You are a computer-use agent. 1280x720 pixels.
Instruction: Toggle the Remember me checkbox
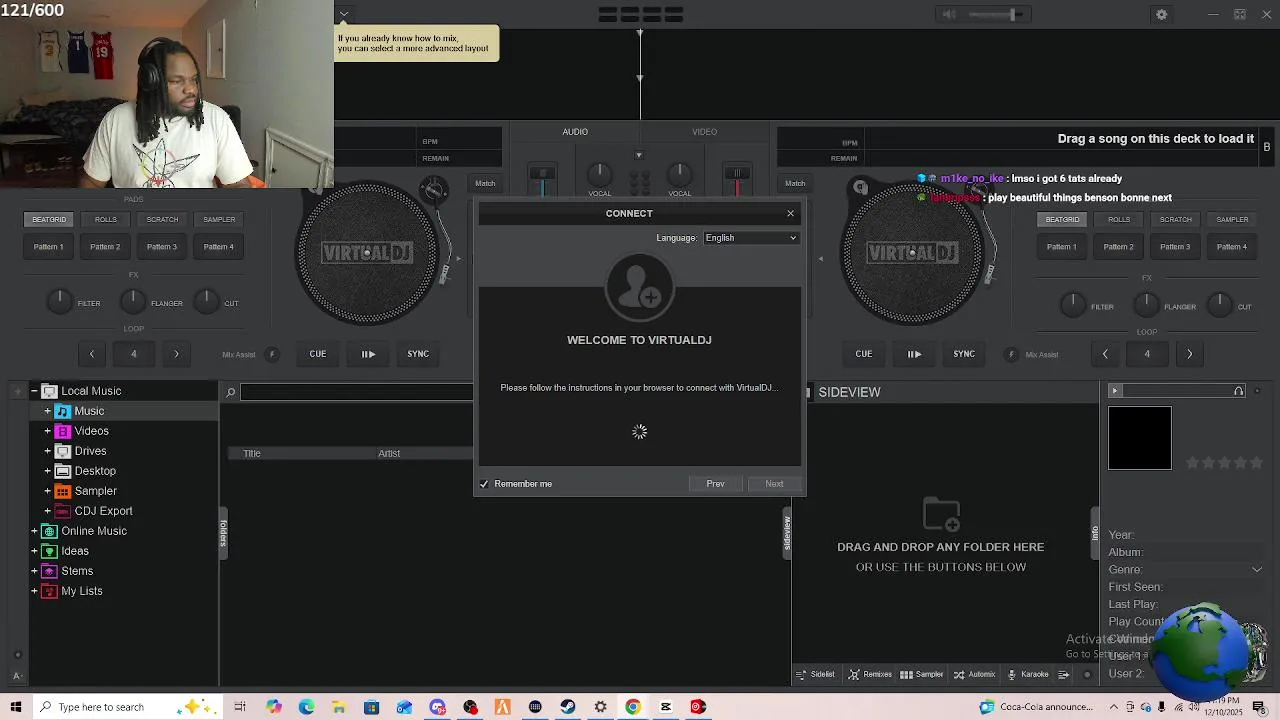pos(485,484)
